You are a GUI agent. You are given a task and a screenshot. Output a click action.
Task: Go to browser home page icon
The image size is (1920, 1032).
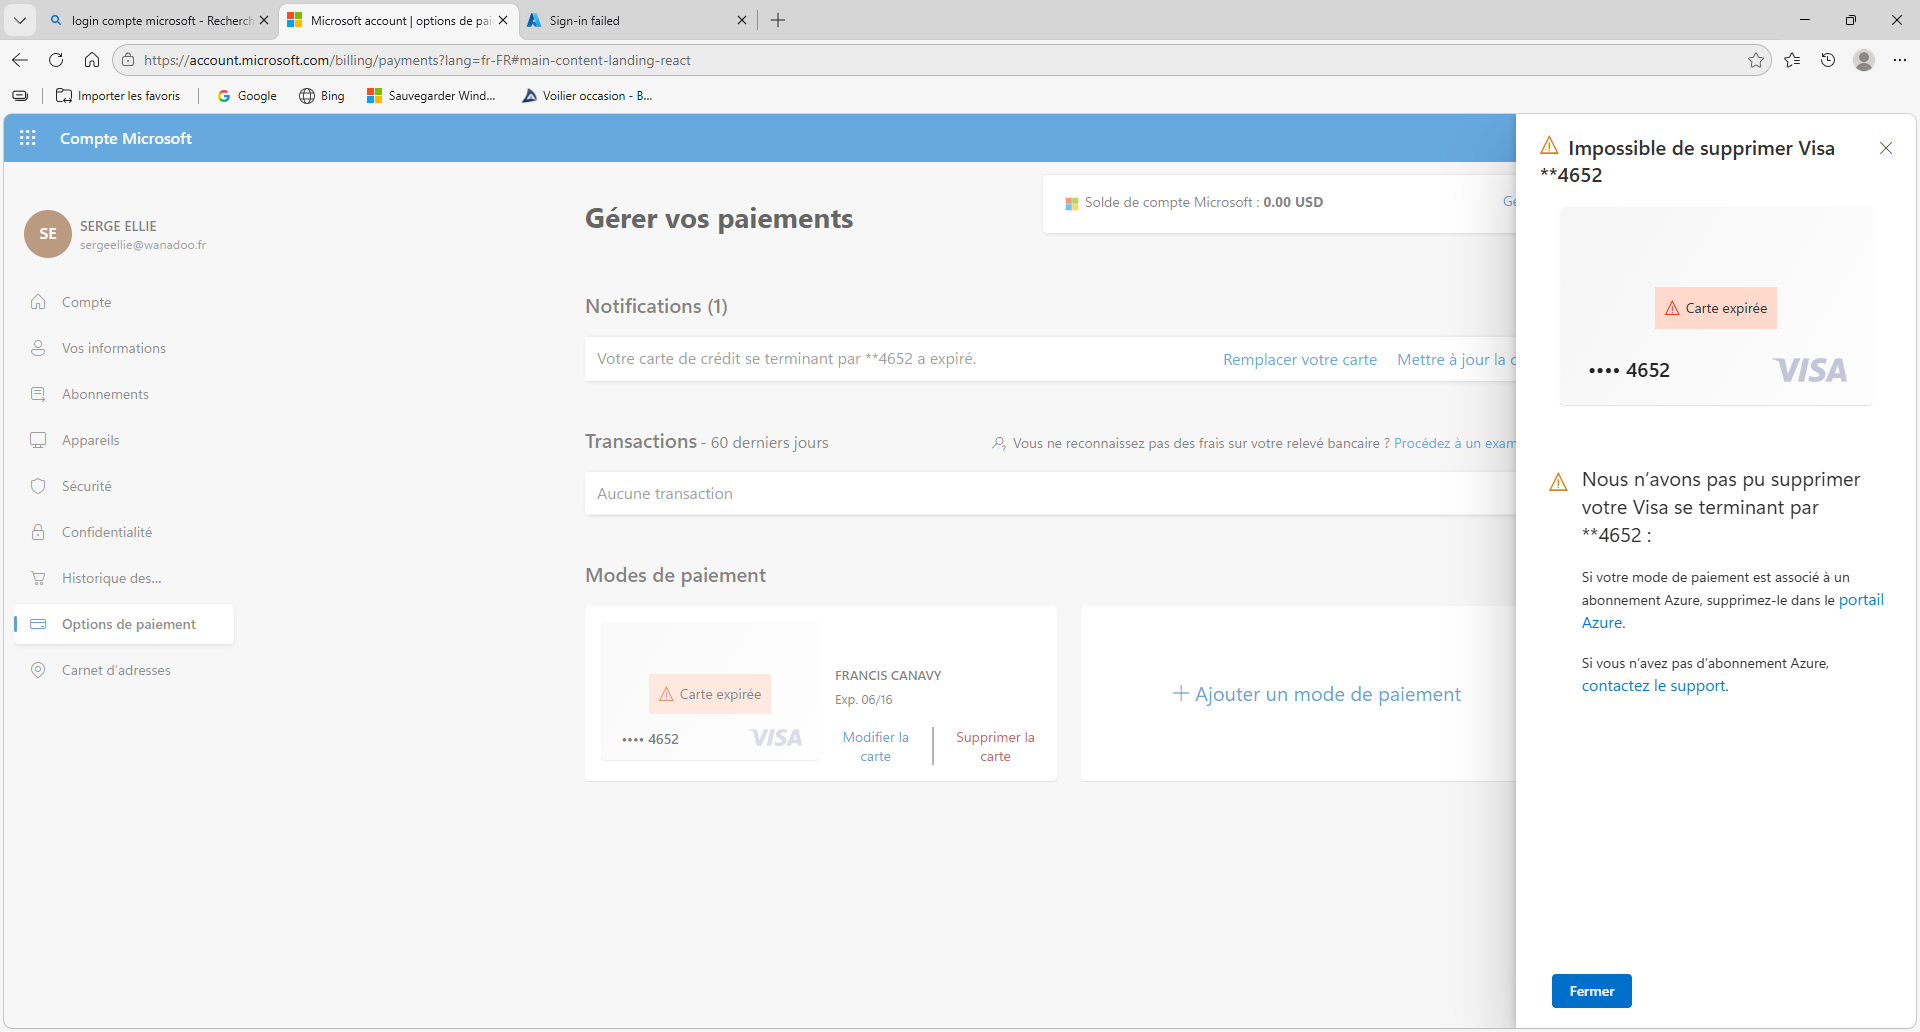tap(92, 60)
